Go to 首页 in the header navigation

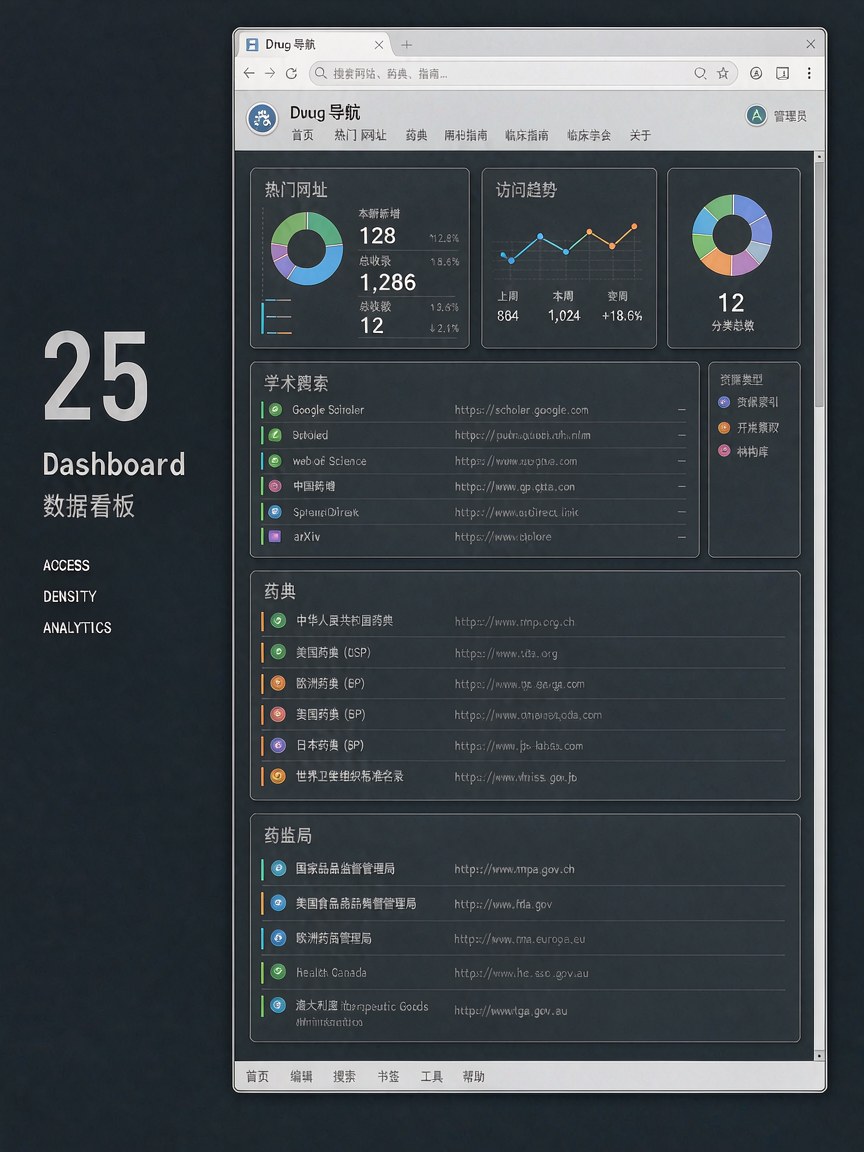pos(303,135)
